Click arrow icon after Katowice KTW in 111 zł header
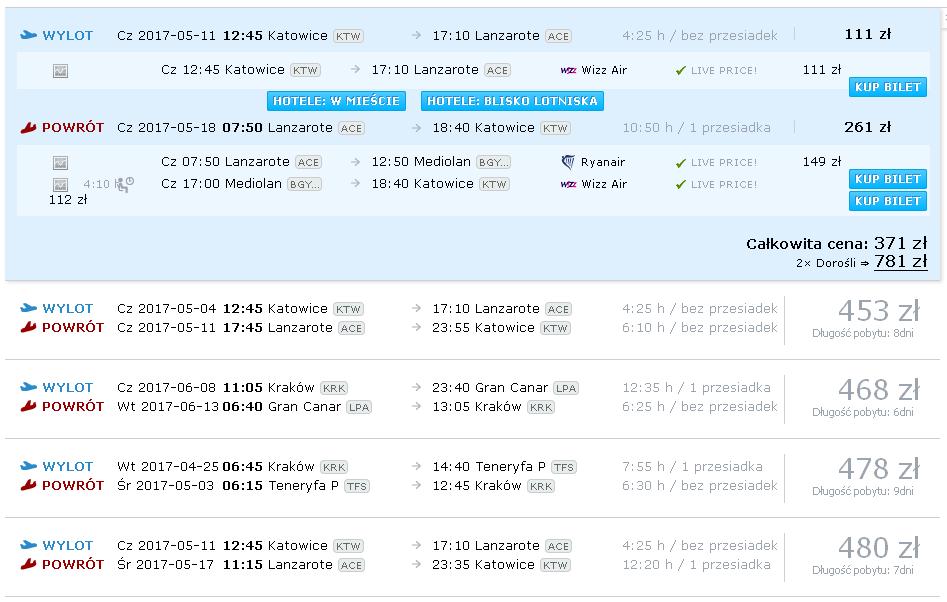Screen dimensions: 947x602 [416, 36]
